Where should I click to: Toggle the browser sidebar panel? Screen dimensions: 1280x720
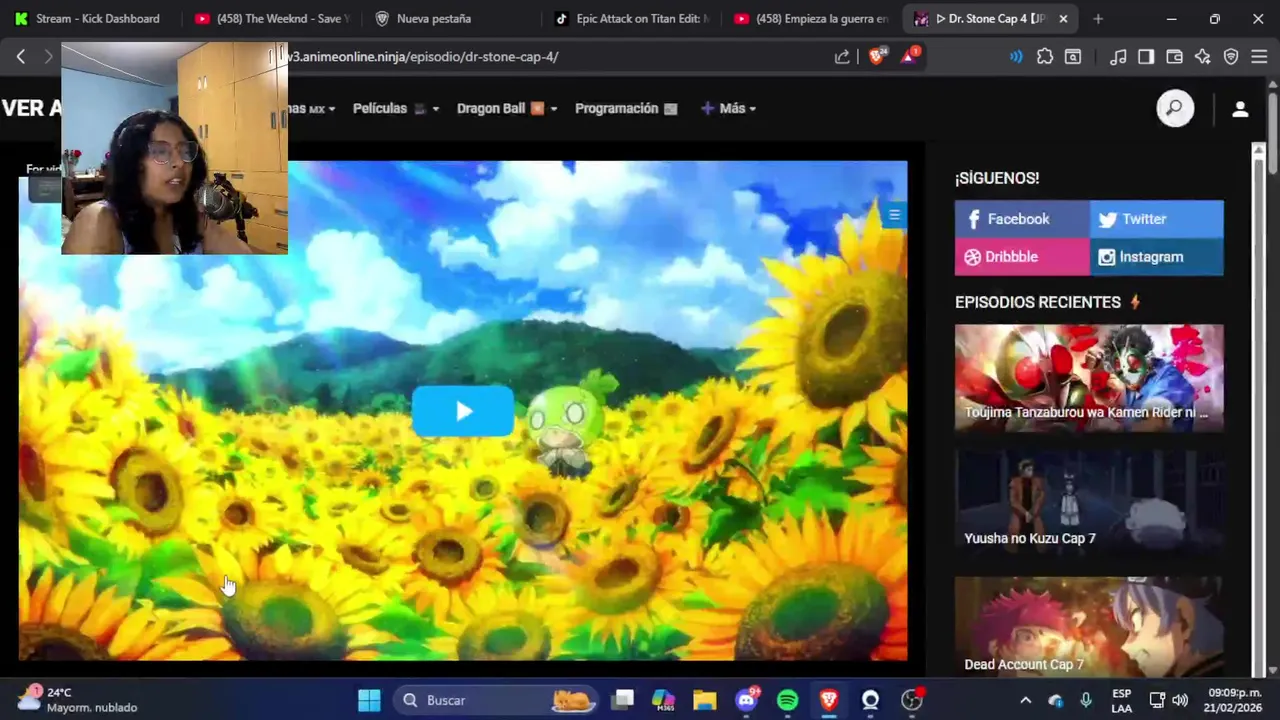click(1146, 57)
